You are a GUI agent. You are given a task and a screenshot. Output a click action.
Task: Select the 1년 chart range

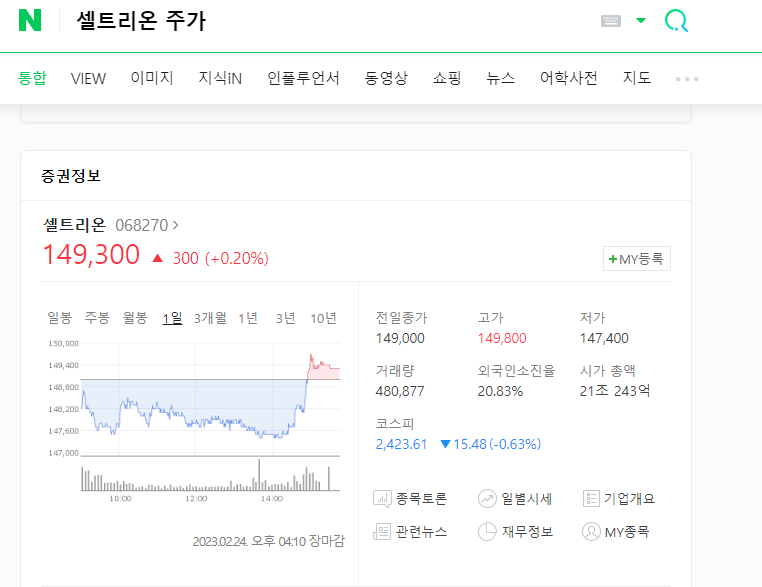tap(248, 318)
